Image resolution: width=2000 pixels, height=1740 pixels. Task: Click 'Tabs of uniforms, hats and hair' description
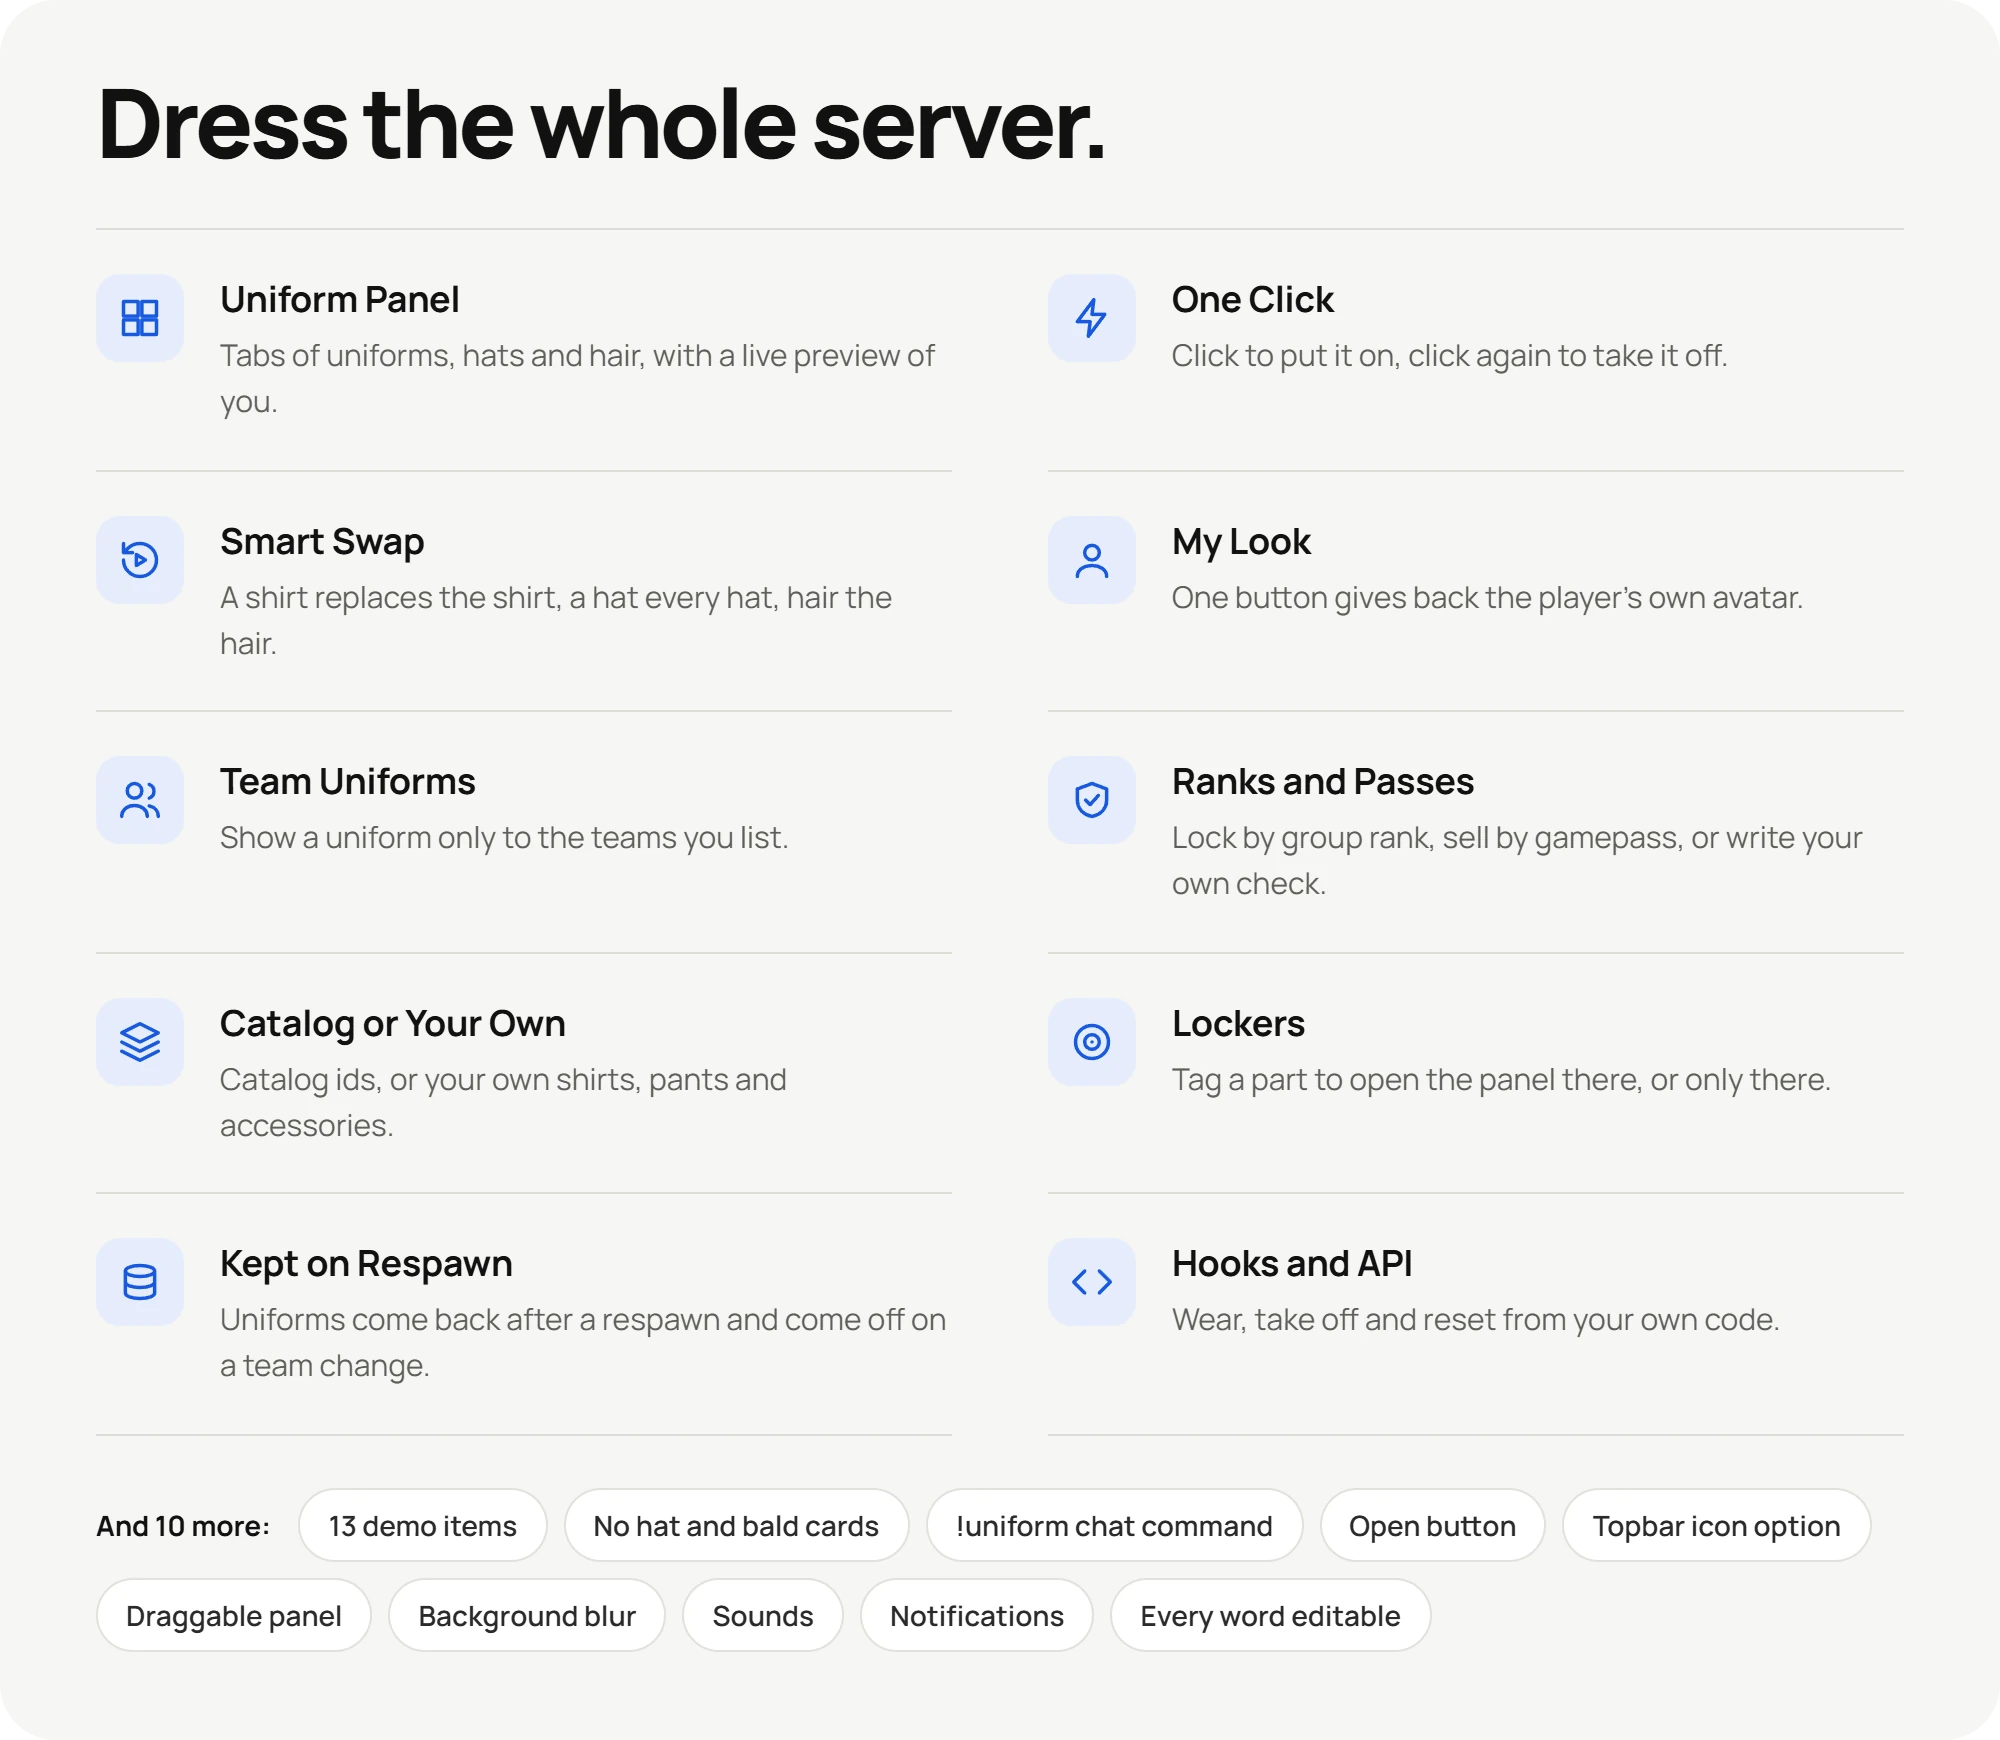pyautogui.click(x=577, y=379)
